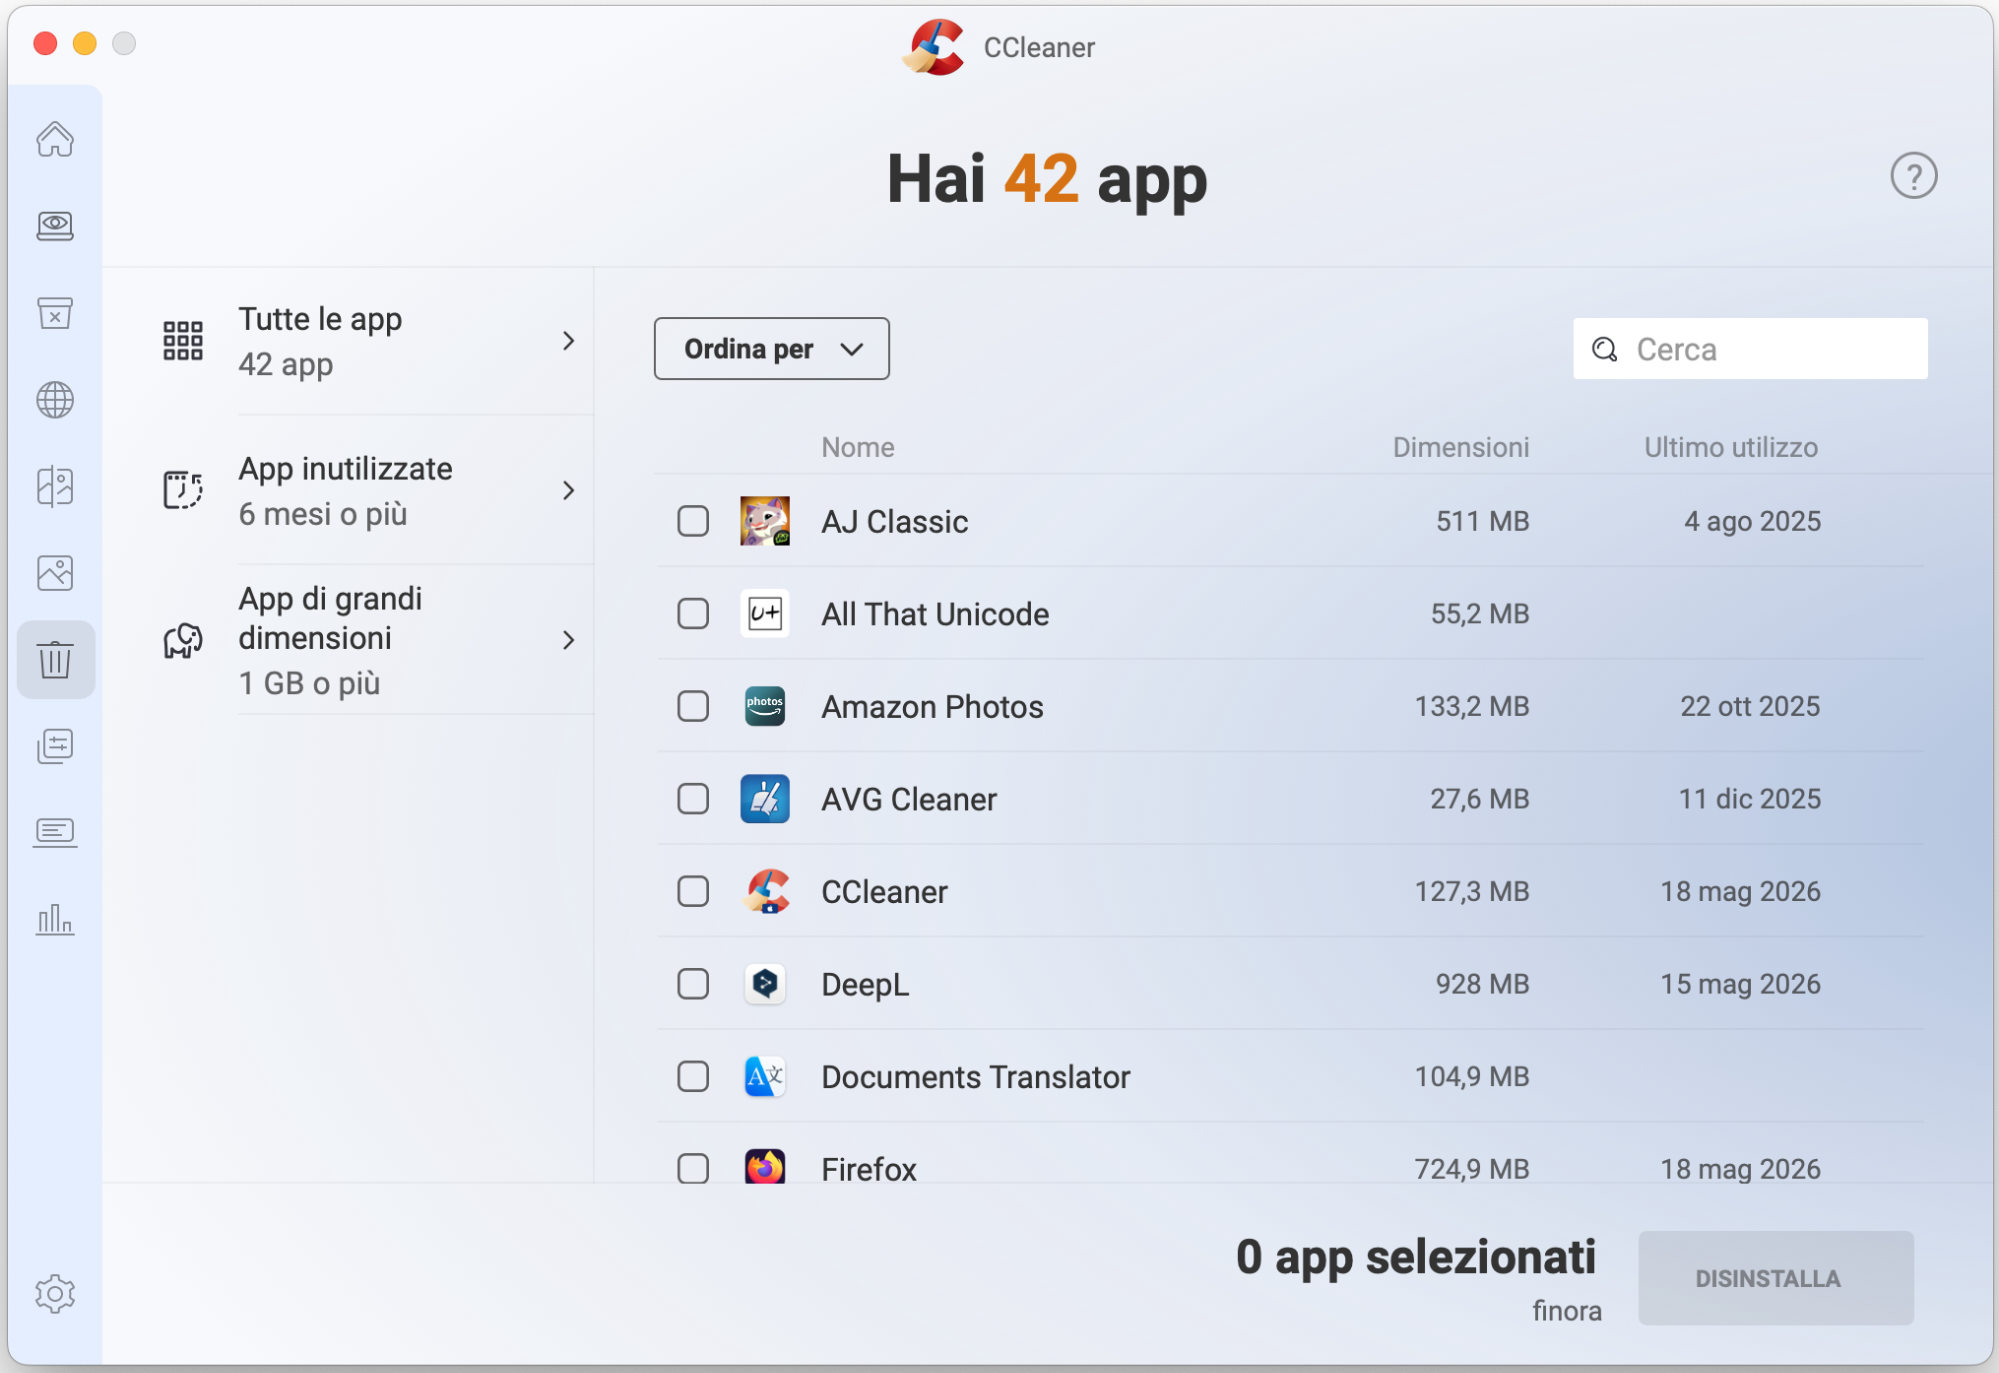This screenshot has width=1999, height=1373.
Task: Check the CCleaner row checkbox
Action: click(x=693, y=891)
